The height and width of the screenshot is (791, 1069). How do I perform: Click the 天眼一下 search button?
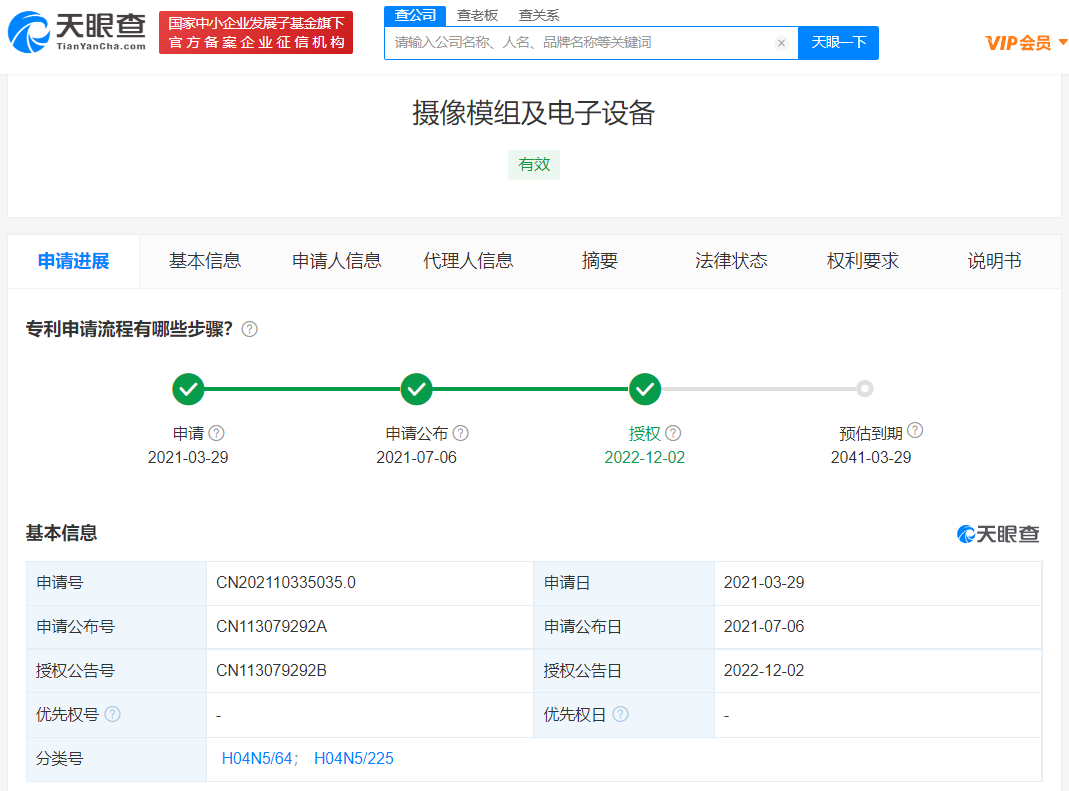(839, 43)
